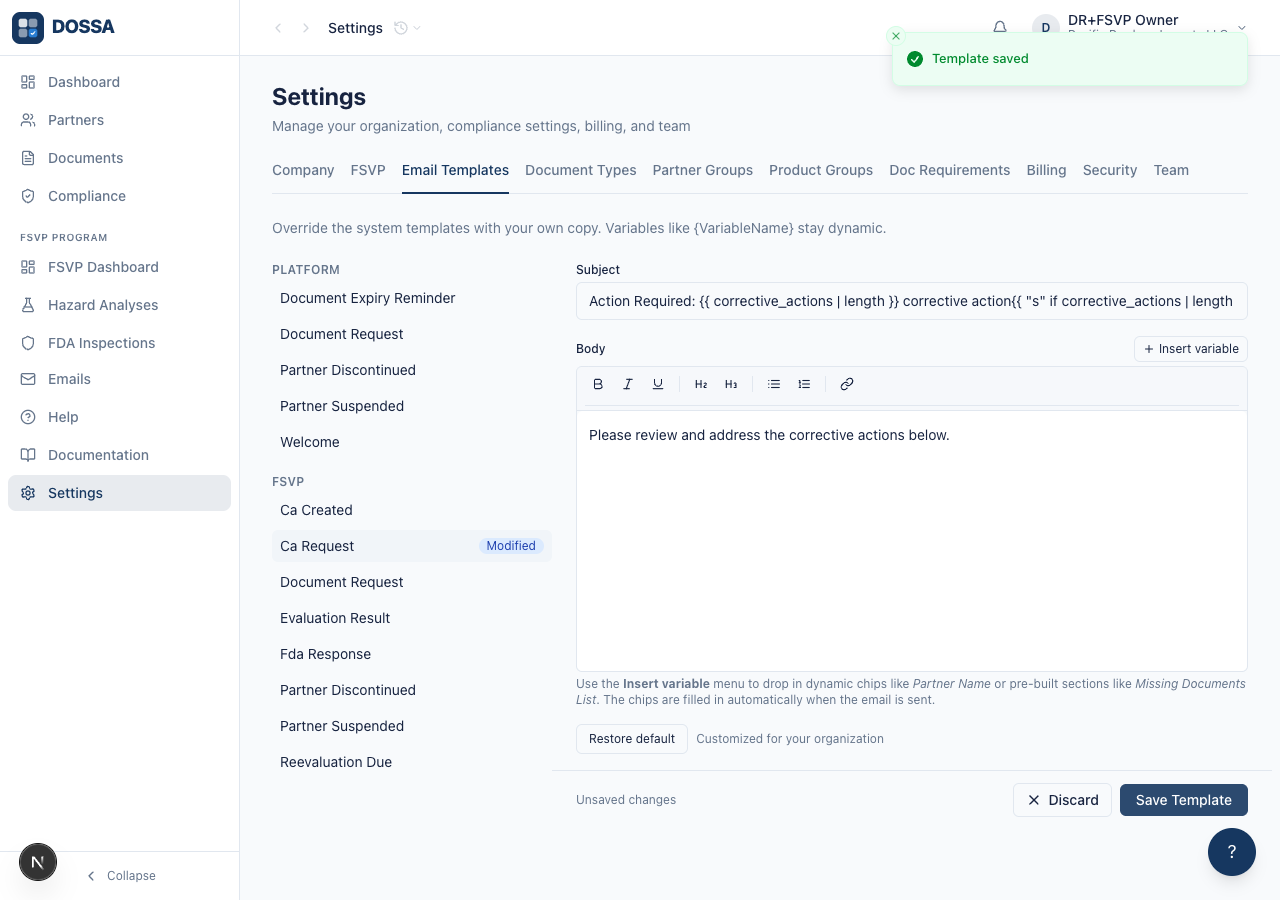Select Platform Document Request template
Image resolution: width=1280 pixels, height=900 pixels.
pos(412,334)
